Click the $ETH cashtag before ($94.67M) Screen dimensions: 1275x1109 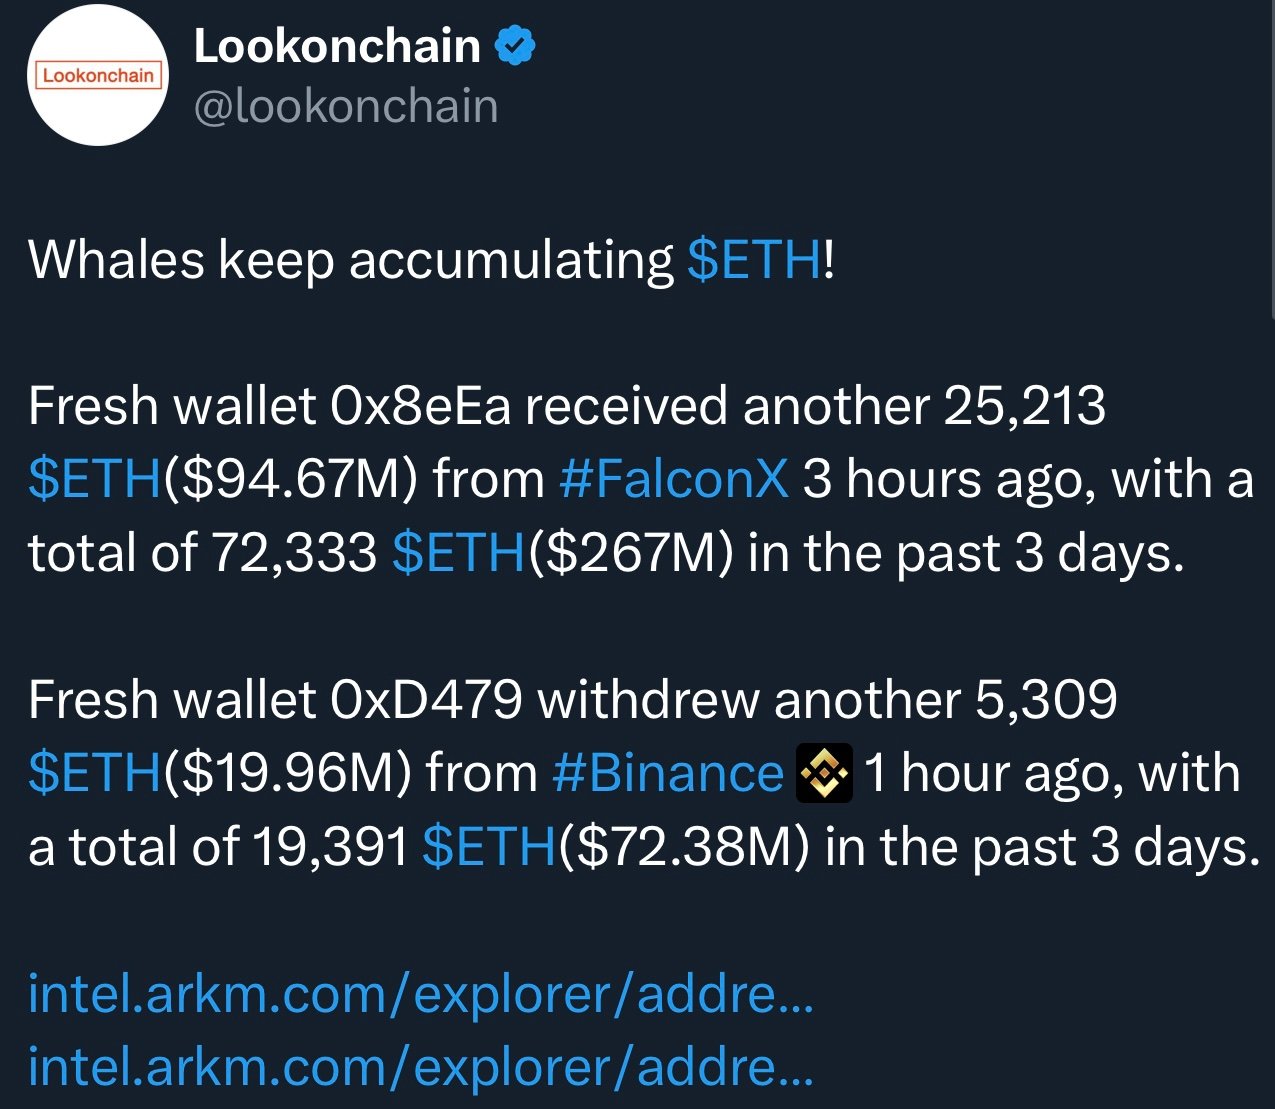94,480
